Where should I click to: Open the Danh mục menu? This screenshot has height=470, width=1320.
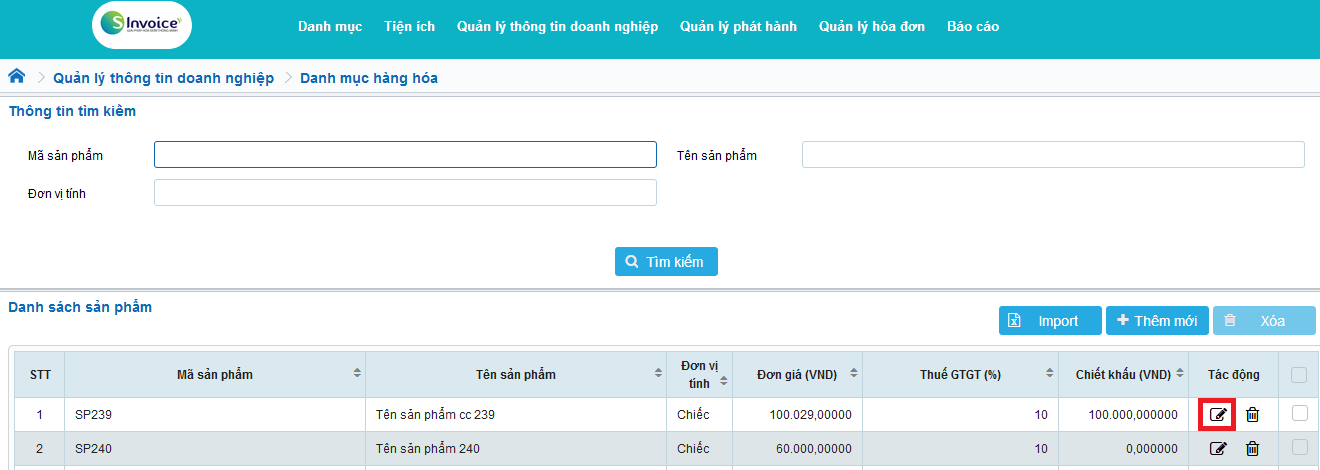tap(330, 27)
